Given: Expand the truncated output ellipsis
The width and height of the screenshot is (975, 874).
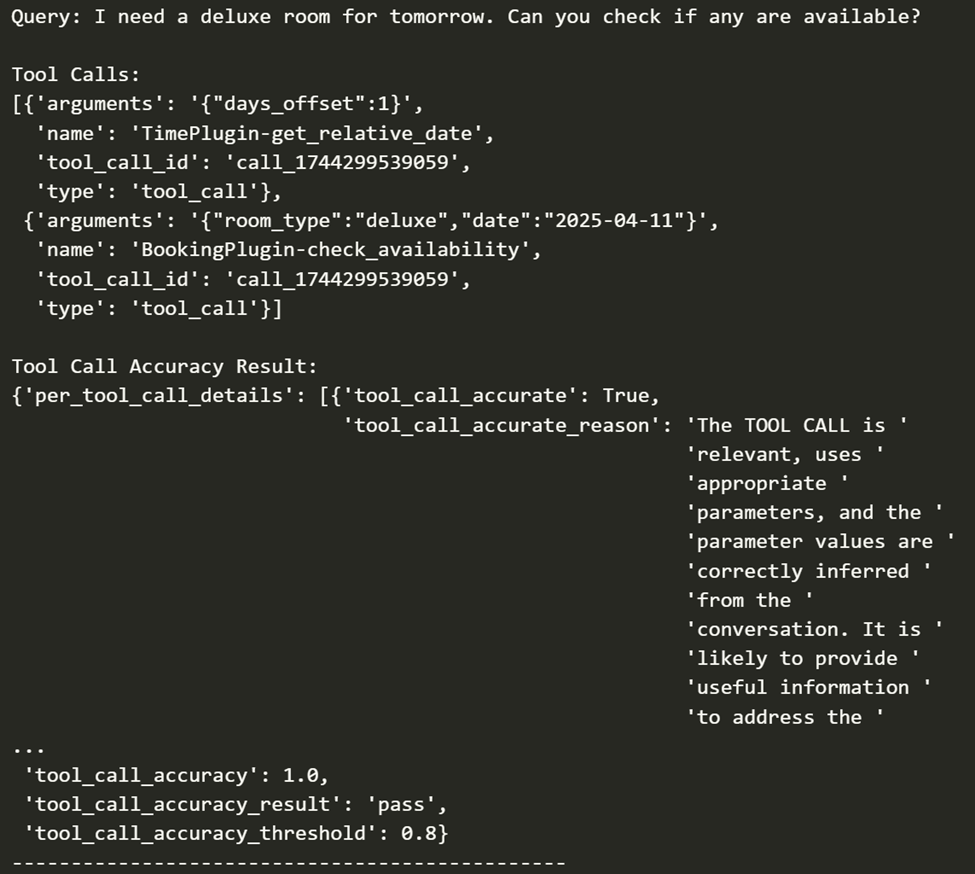Looking at the screenshot, I should click(28, 750).
